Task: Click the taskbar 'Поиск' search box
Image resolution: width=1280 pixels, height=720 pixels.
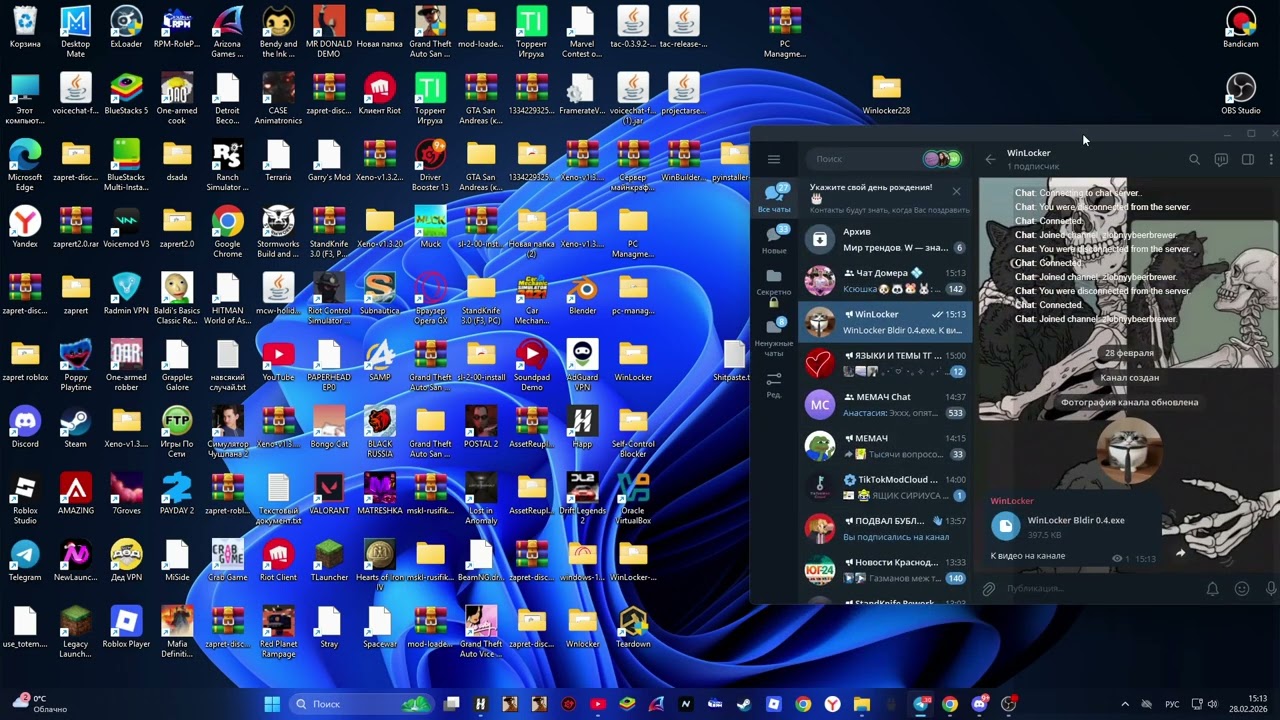Action: tap(362, 704)
